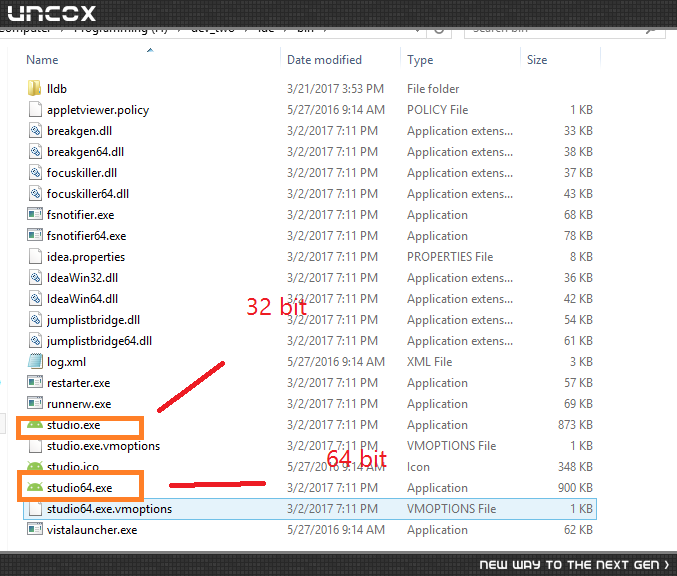Select file name jumplistbridge.dll
This screenshot has width=677, height=576.
pos(93,320)
